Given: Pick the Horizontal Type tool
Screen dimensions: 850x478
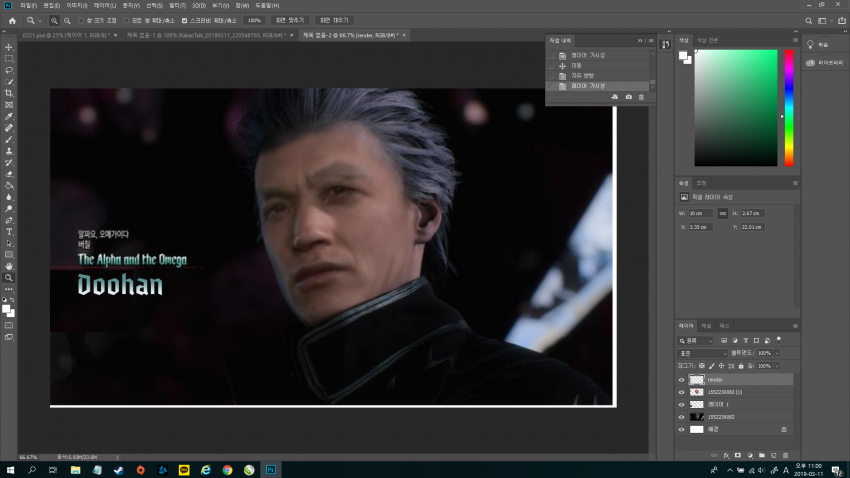Looking at the screenshot, I should pos(9,231).
